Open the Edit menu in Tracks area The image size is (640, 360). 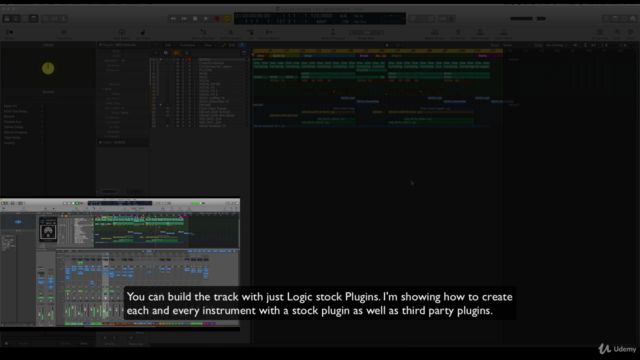[x=169, y=45]
